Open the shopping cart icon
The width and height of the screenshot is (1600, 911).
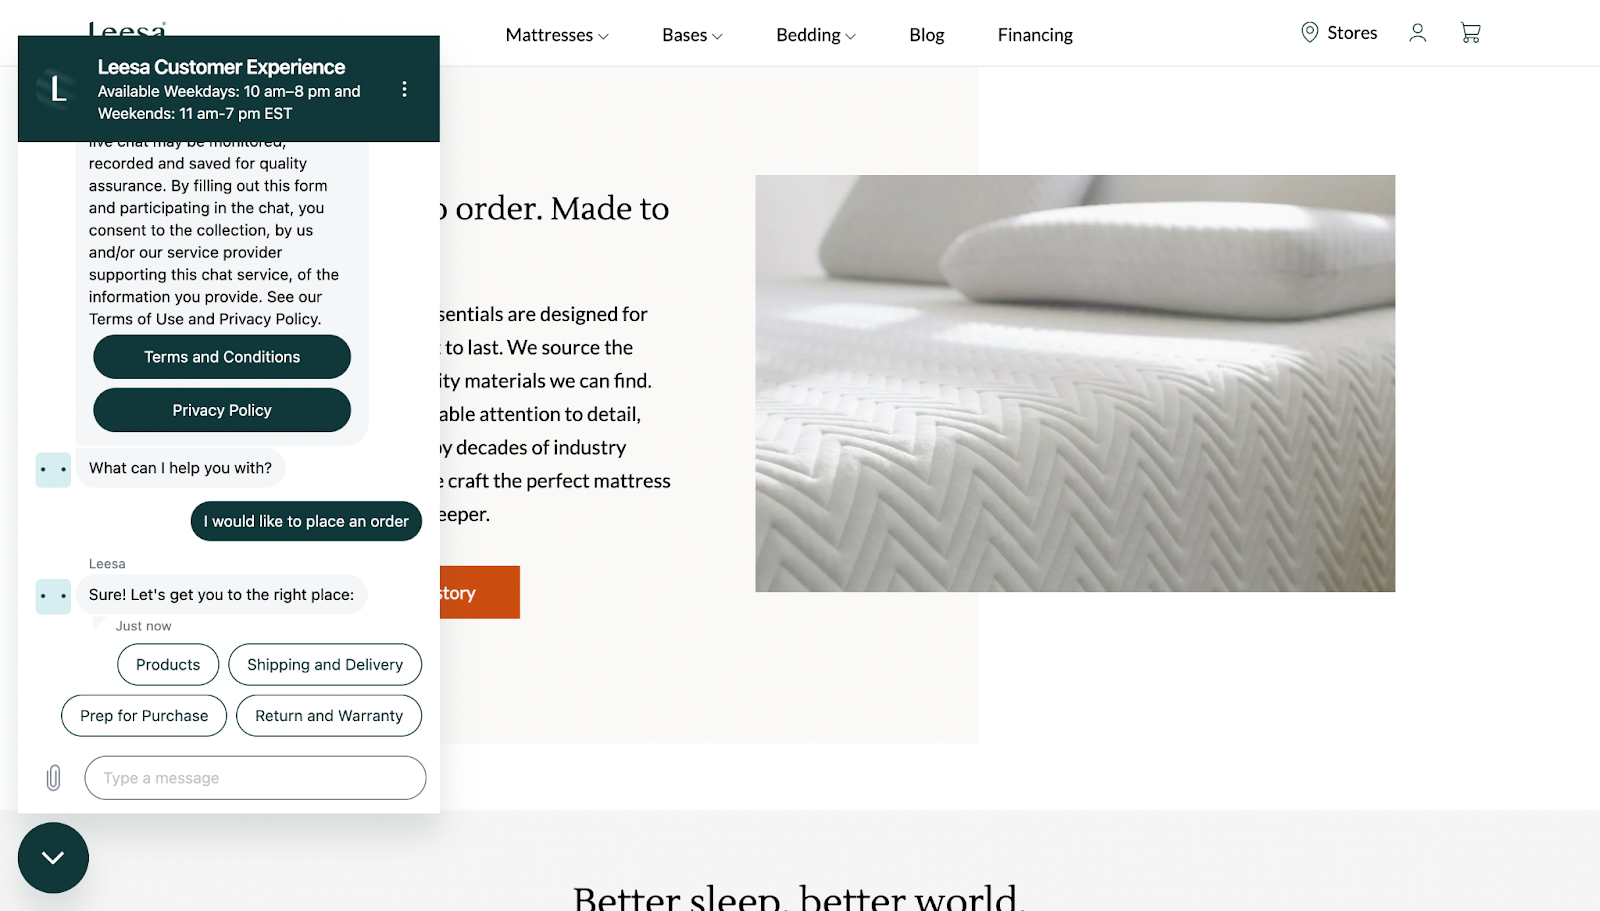coord(1470,33)
